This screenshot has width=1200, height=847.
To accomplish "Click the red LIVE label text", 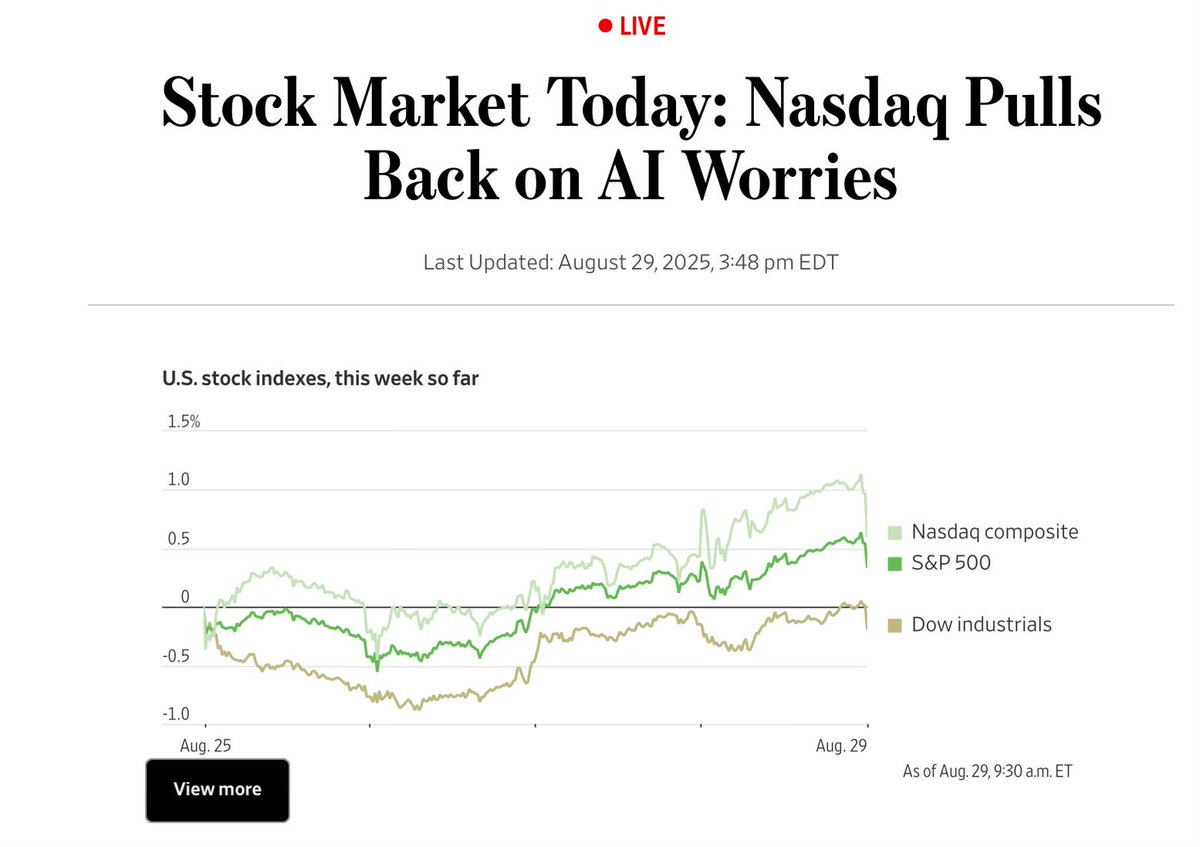I will (x=642, y=26).
